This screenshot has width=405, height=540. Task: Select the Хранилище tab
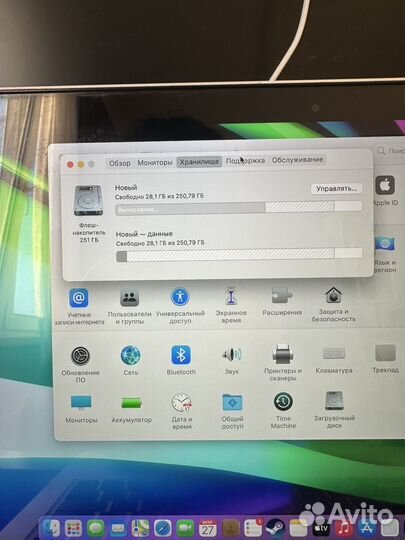click(199, 162)
